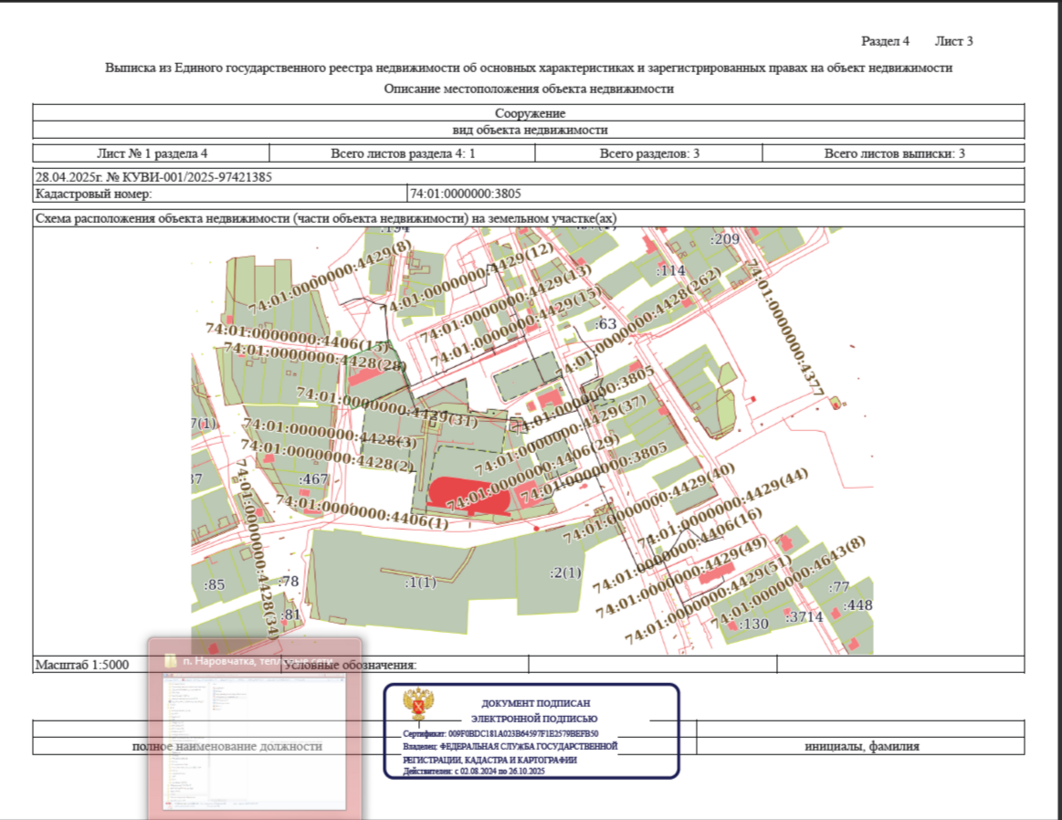Click the map label '74:01:0000000:4428(28)'
This screenshot has height=820, width=1062.
tap(315, 357)
